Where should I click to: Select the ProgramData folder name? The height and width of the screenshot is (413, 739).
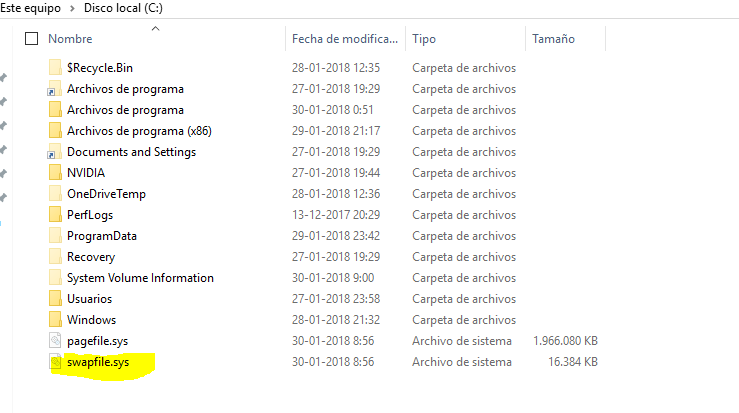[102, 236]
